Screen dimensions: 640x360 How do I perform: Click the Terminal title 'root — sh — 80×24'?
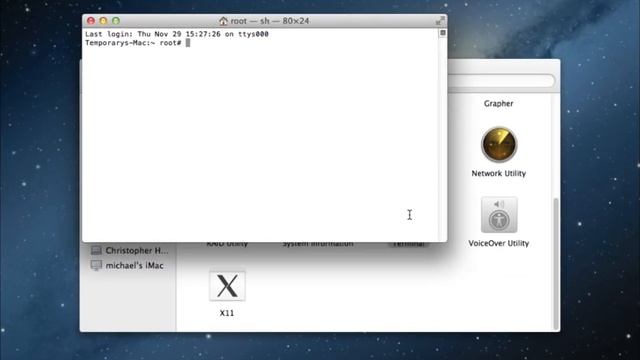tap(270, 21)
